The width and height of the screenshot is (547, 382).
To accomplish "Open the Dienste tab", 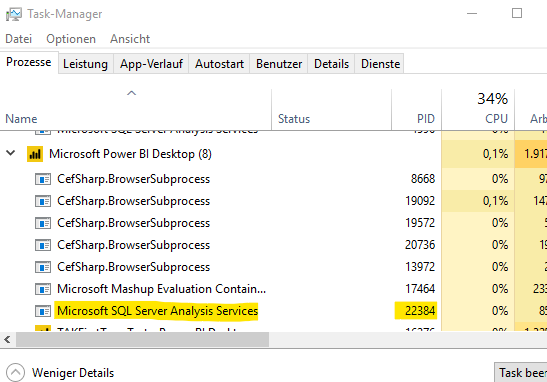I will [x=380, y=64].
